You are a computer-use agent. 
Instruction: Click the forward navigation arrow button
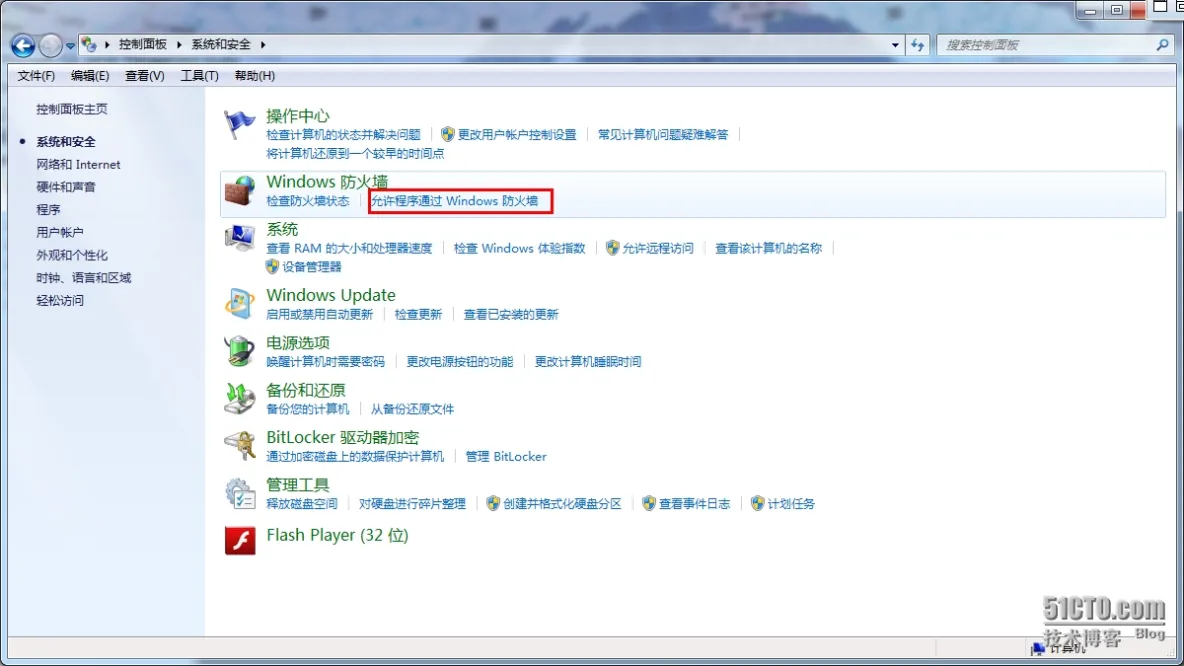click(50, 45)
